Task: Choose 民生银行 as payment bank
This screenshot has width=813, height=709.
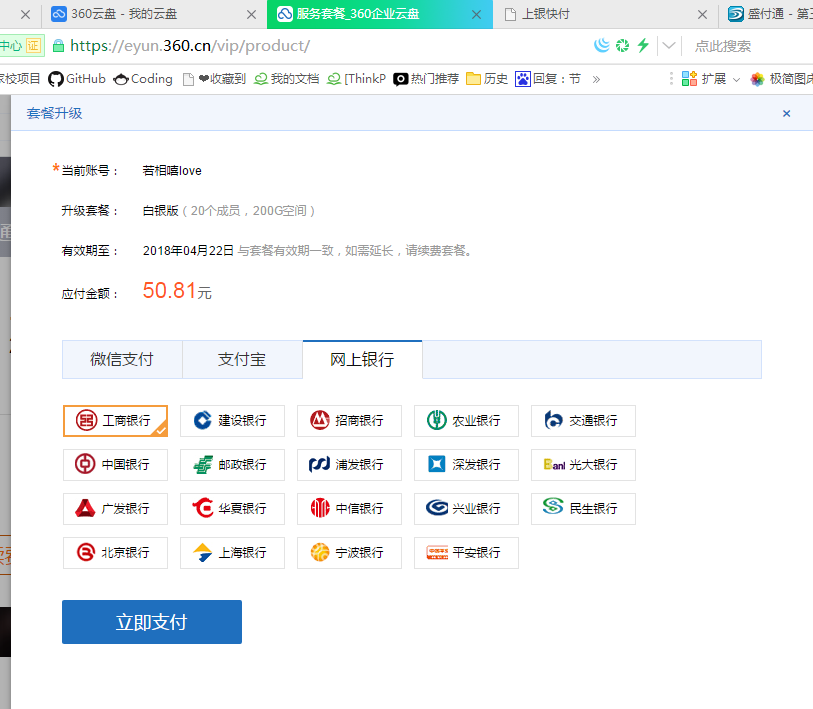Action: (583, 509)
